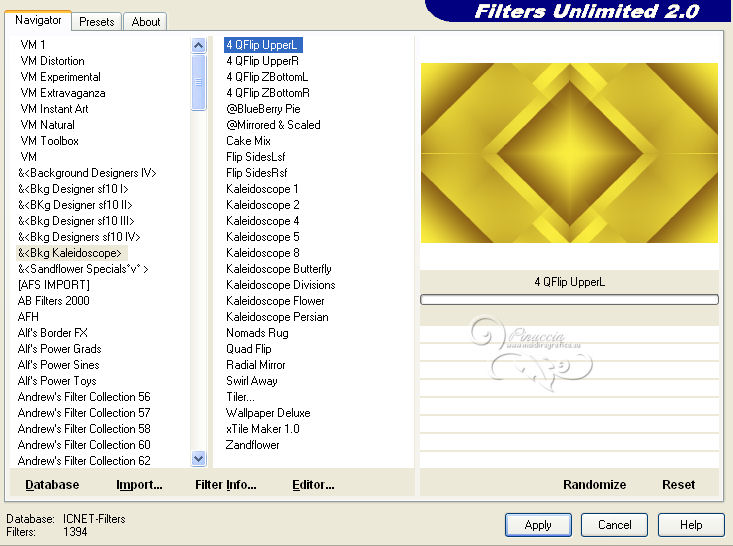Click the Database button
The image size is (733, 546).
(52, 485)
